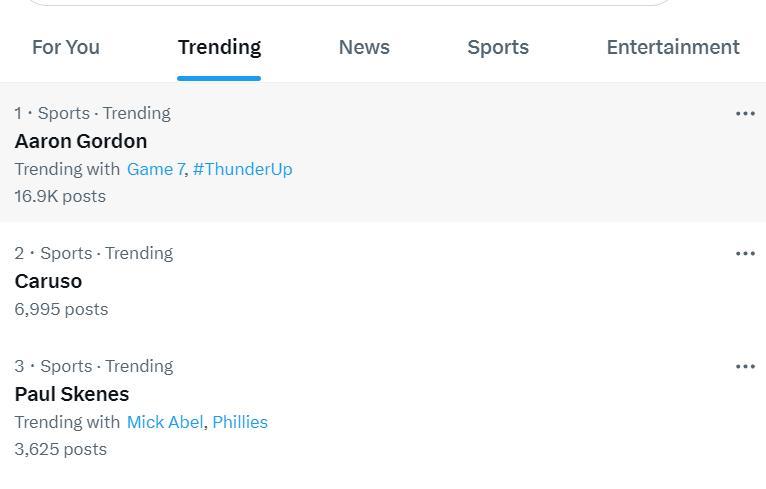Open the Phillies related trend link

coord(240,422)
